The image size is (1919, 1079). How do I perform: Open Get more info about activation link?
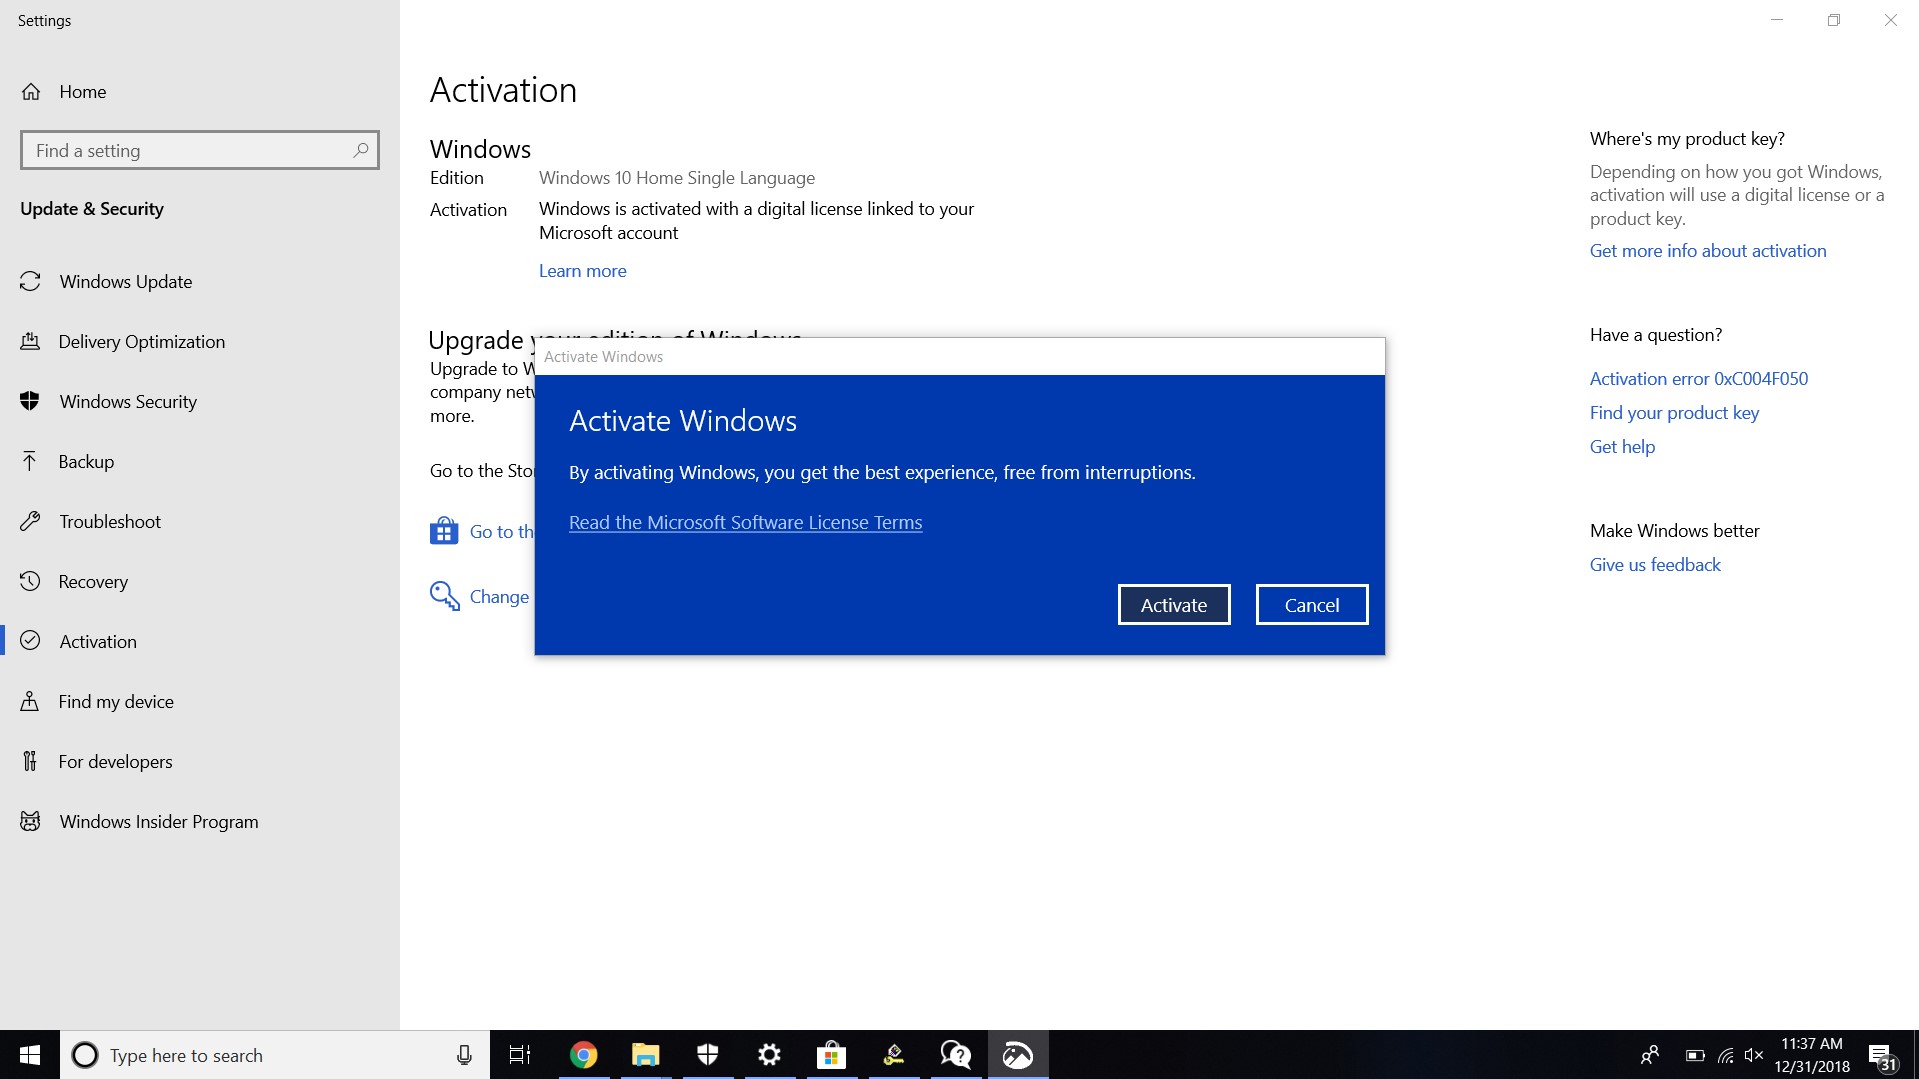pyautogui.click(x=1707, y=250)
